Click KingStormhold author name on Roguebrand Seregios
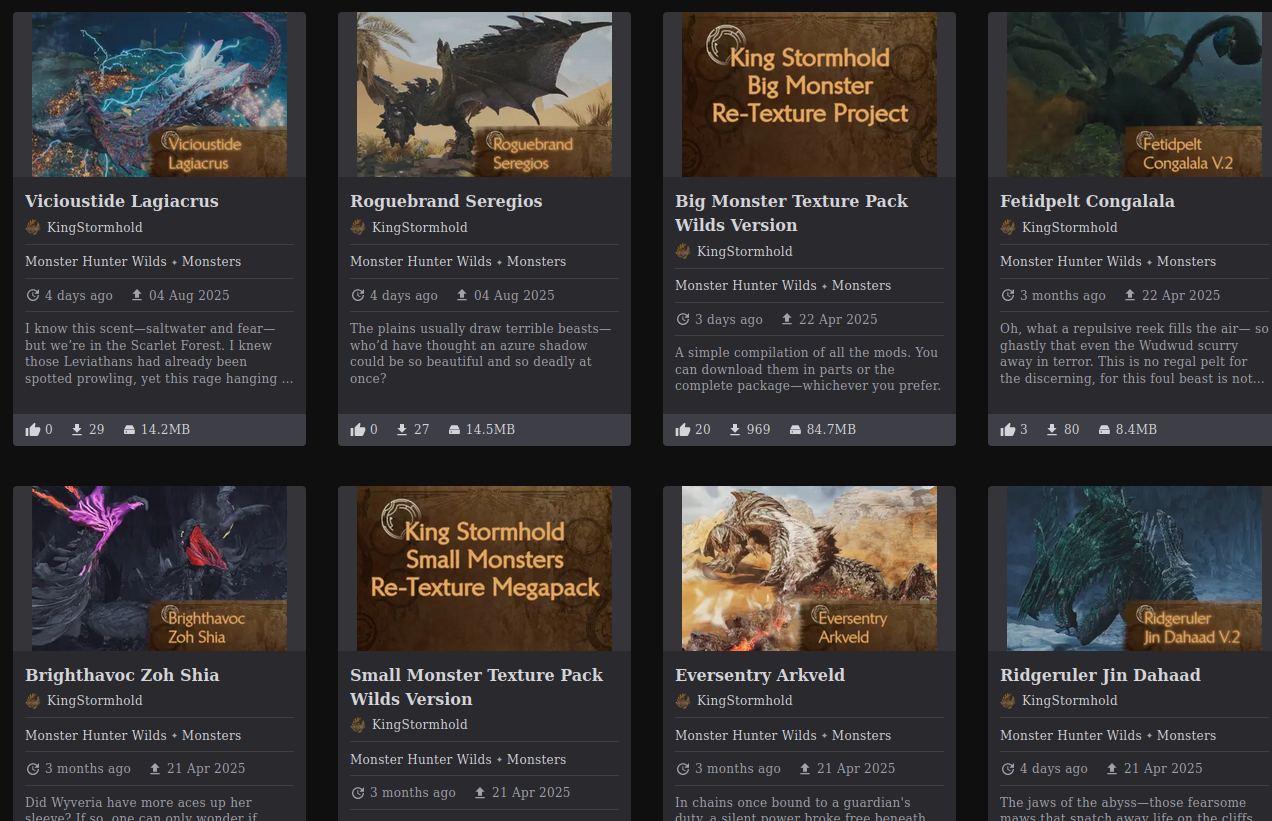 (x=420, y=227)
